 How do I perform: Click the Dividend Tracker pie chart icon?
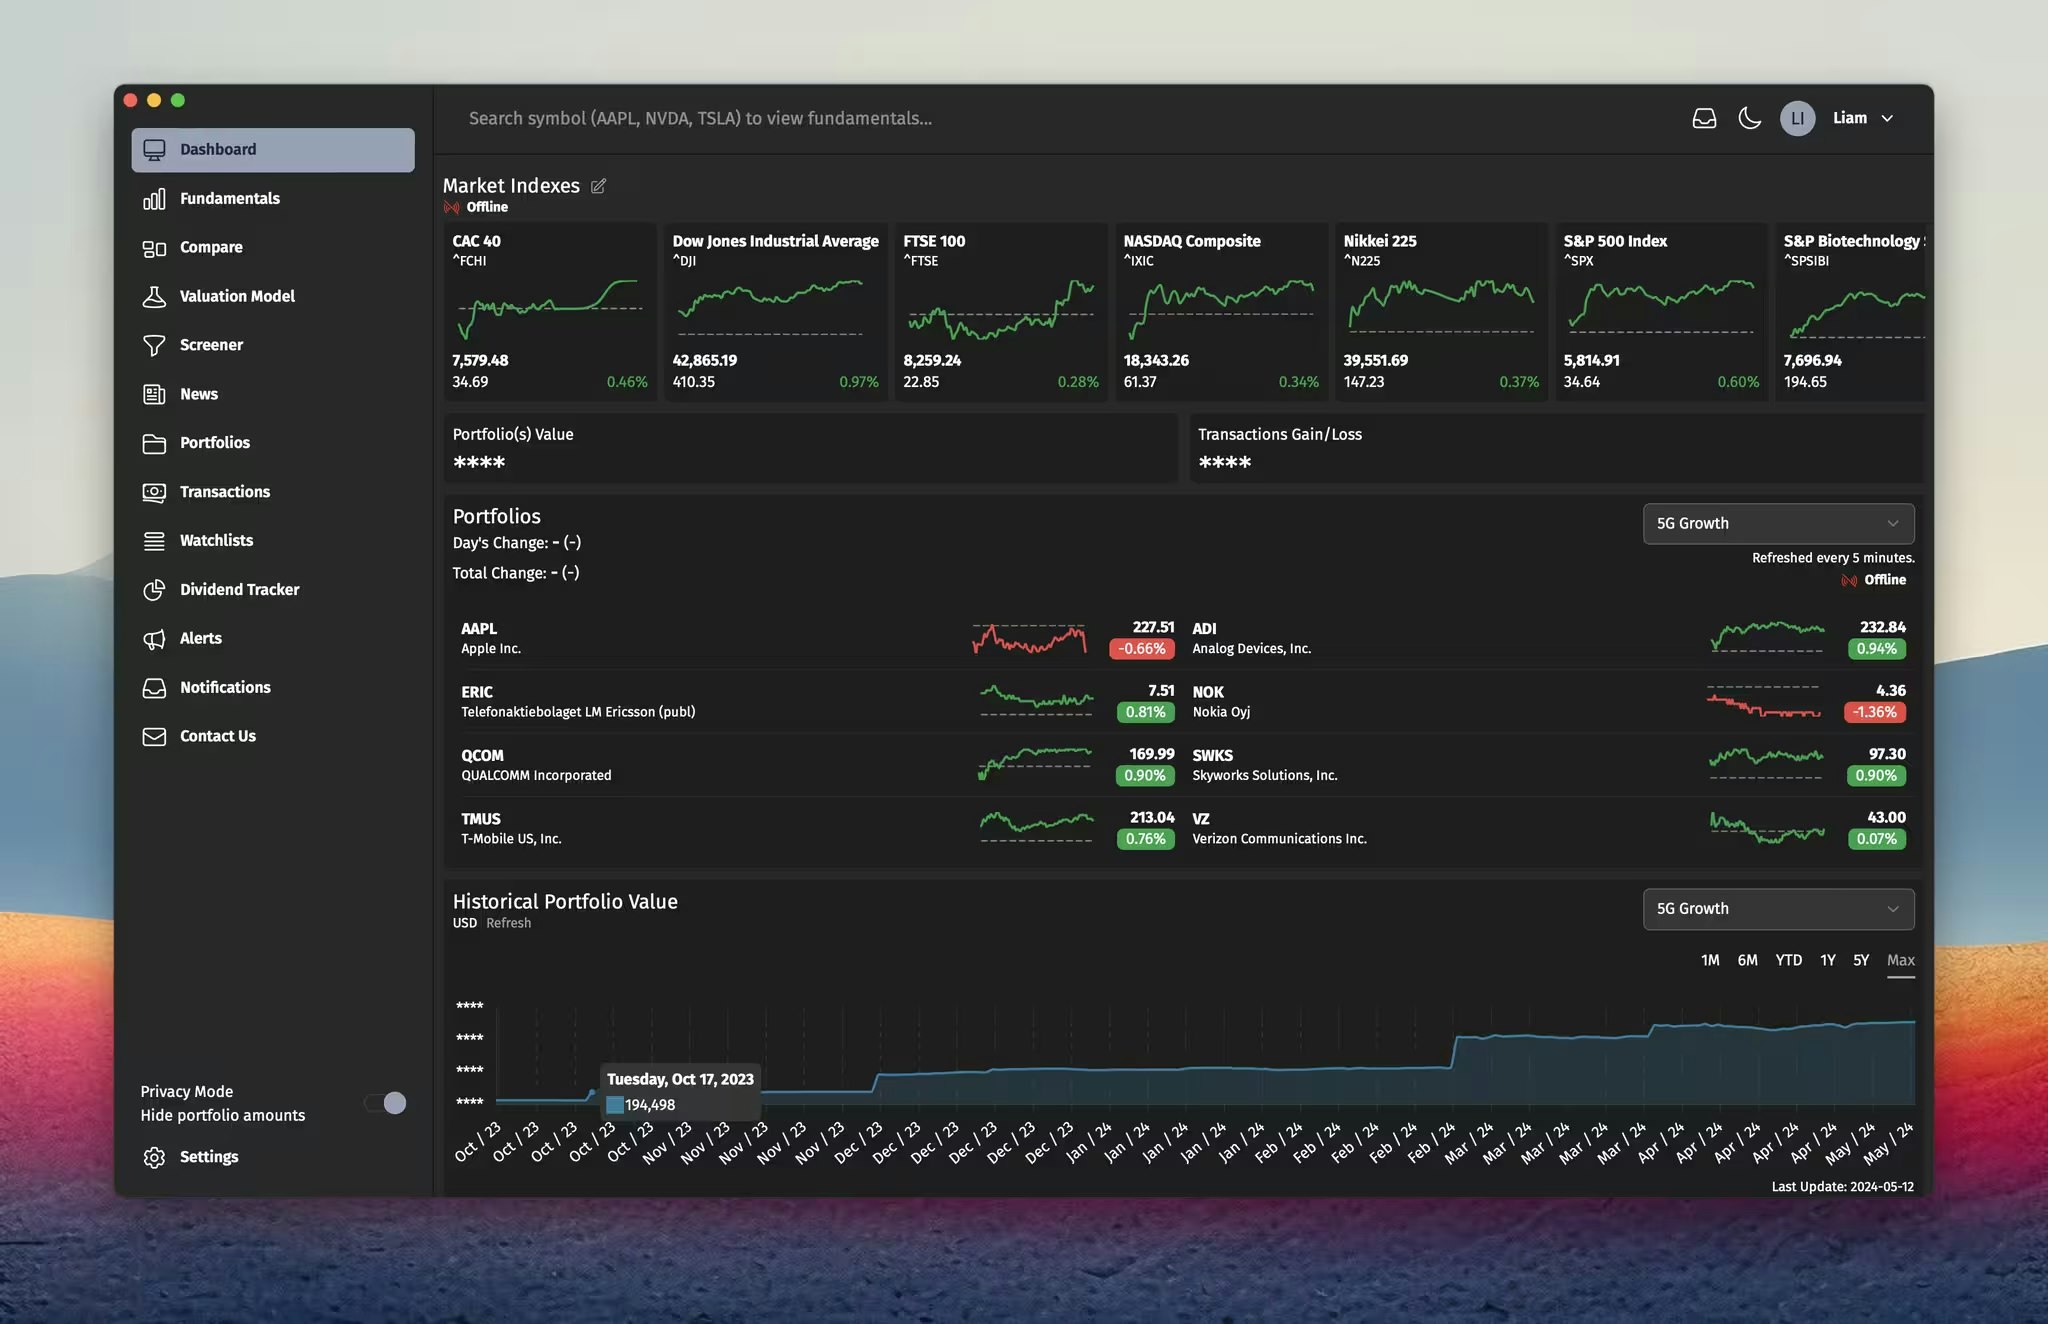[x=154, y=590]
